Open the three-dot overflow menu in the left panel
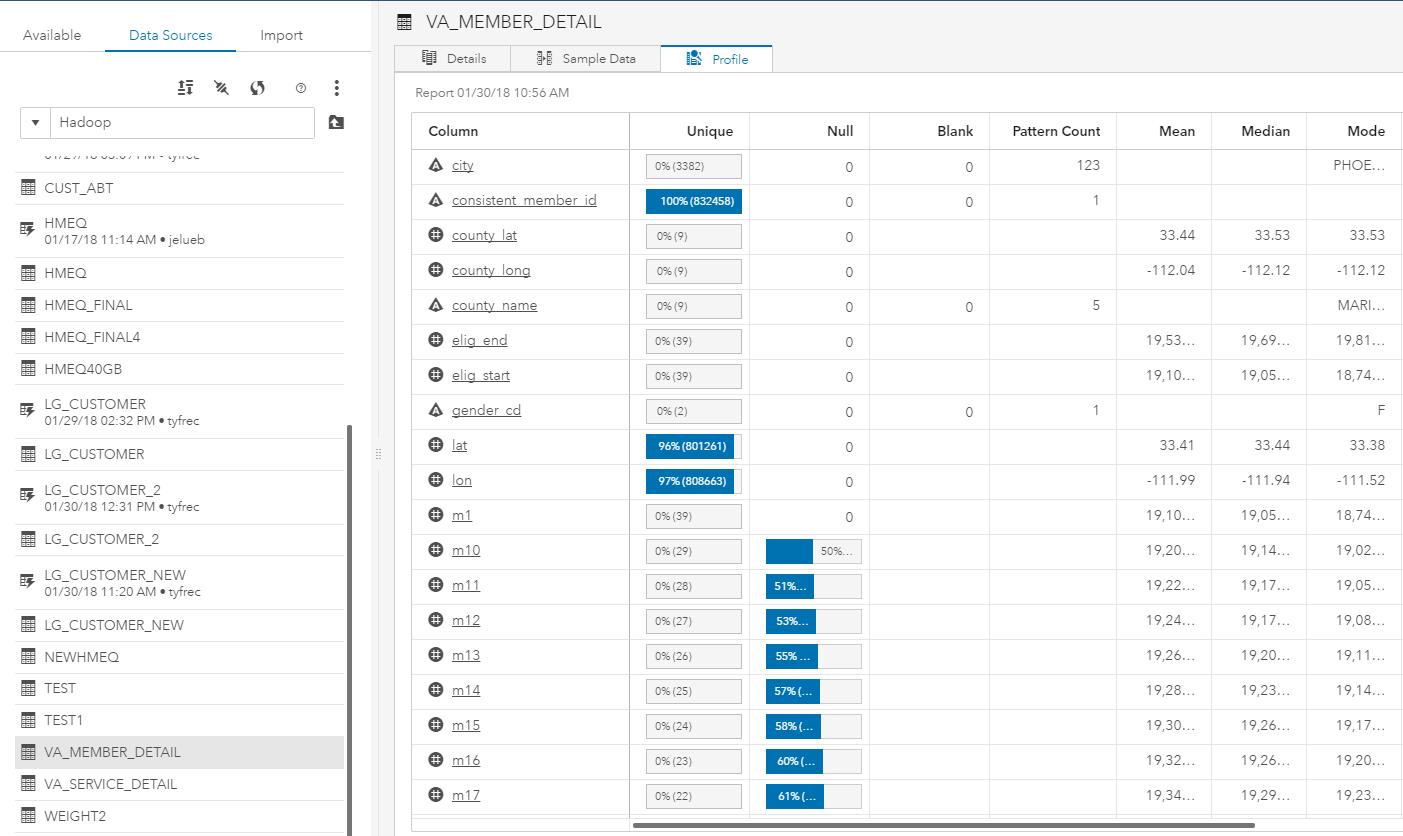The height and width of the screenshot is (836, 1403). (337, 88)
